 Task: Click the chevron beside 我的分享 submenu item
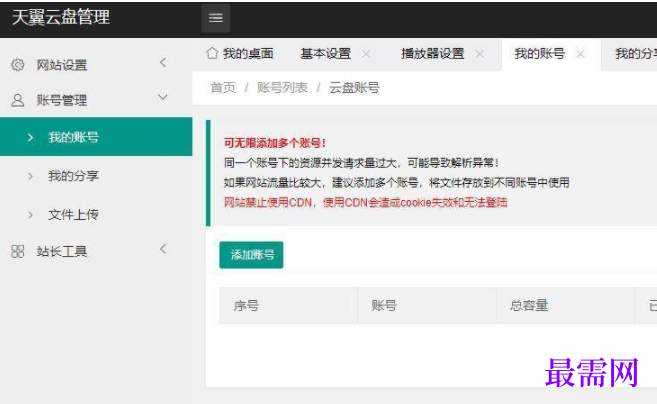(30, 176)
